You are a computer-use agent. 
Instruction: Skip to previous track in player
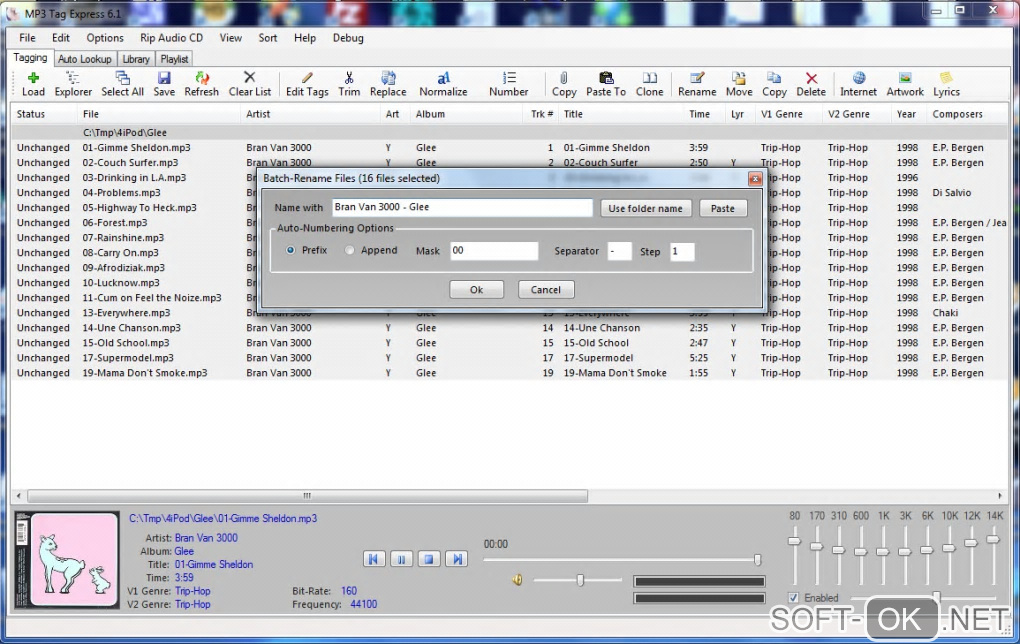[x=373, y=559]
